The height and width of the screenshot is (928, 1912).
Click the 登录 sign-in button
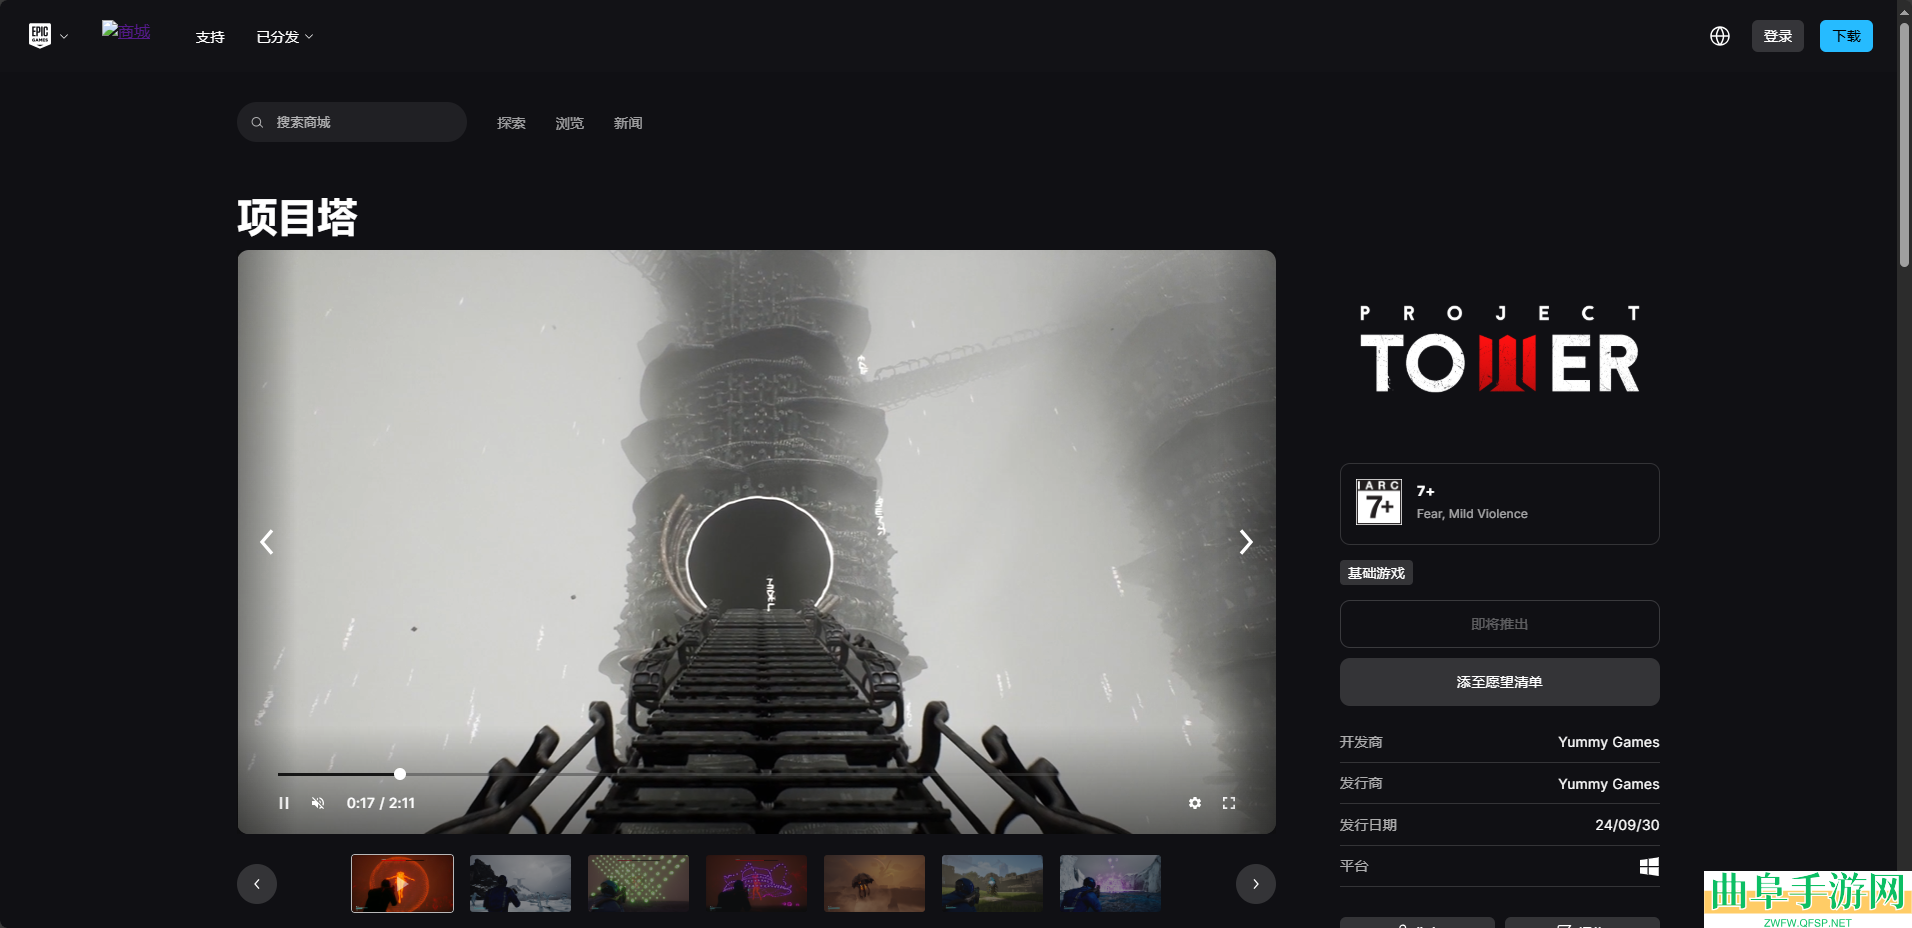(x=1778, y=36)
